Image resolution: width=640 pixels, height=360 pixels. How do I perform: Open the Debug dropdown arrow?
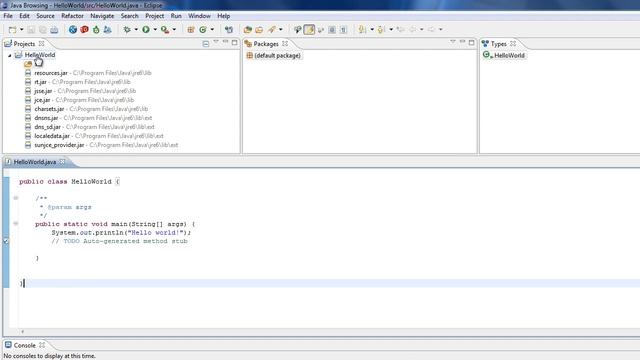tap(136, 29)
